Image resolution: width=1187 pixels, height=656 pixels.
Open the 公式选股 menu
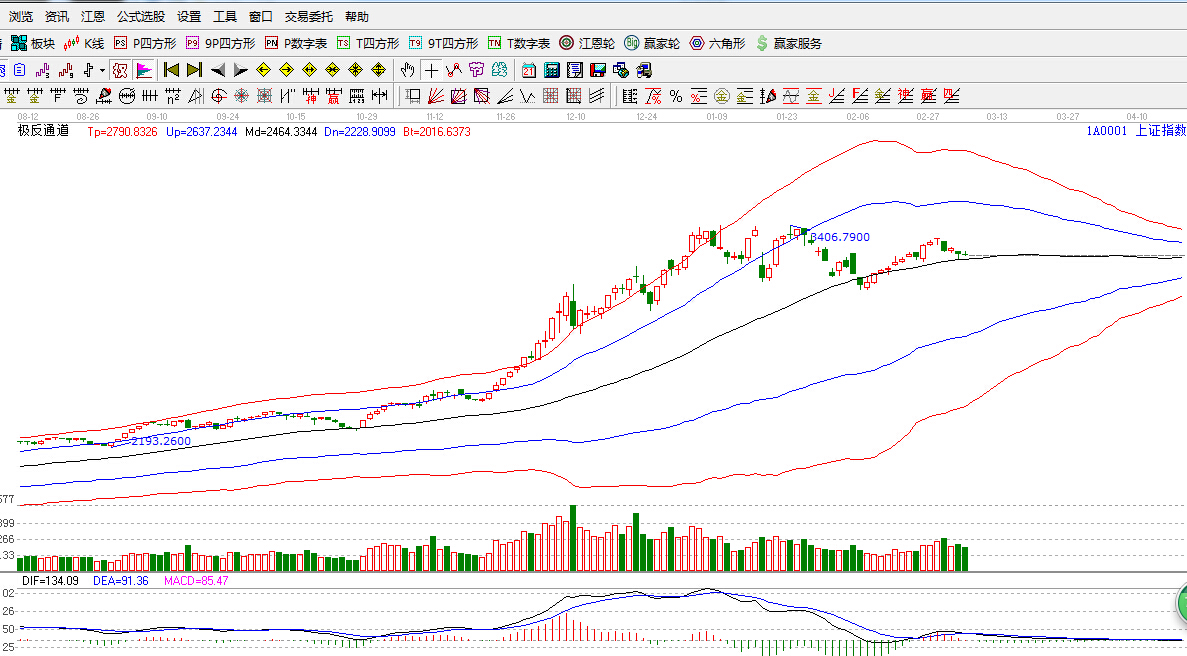[141, 17]
